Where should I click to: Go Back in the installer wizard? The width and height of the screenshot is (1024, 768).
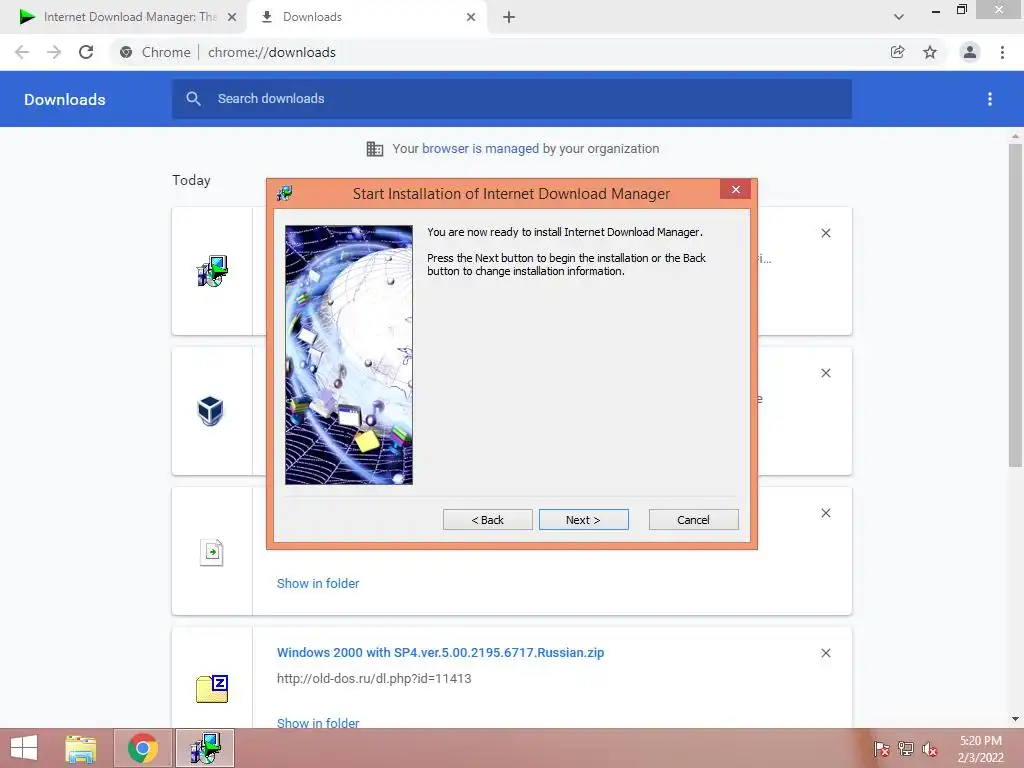(487, 520)
